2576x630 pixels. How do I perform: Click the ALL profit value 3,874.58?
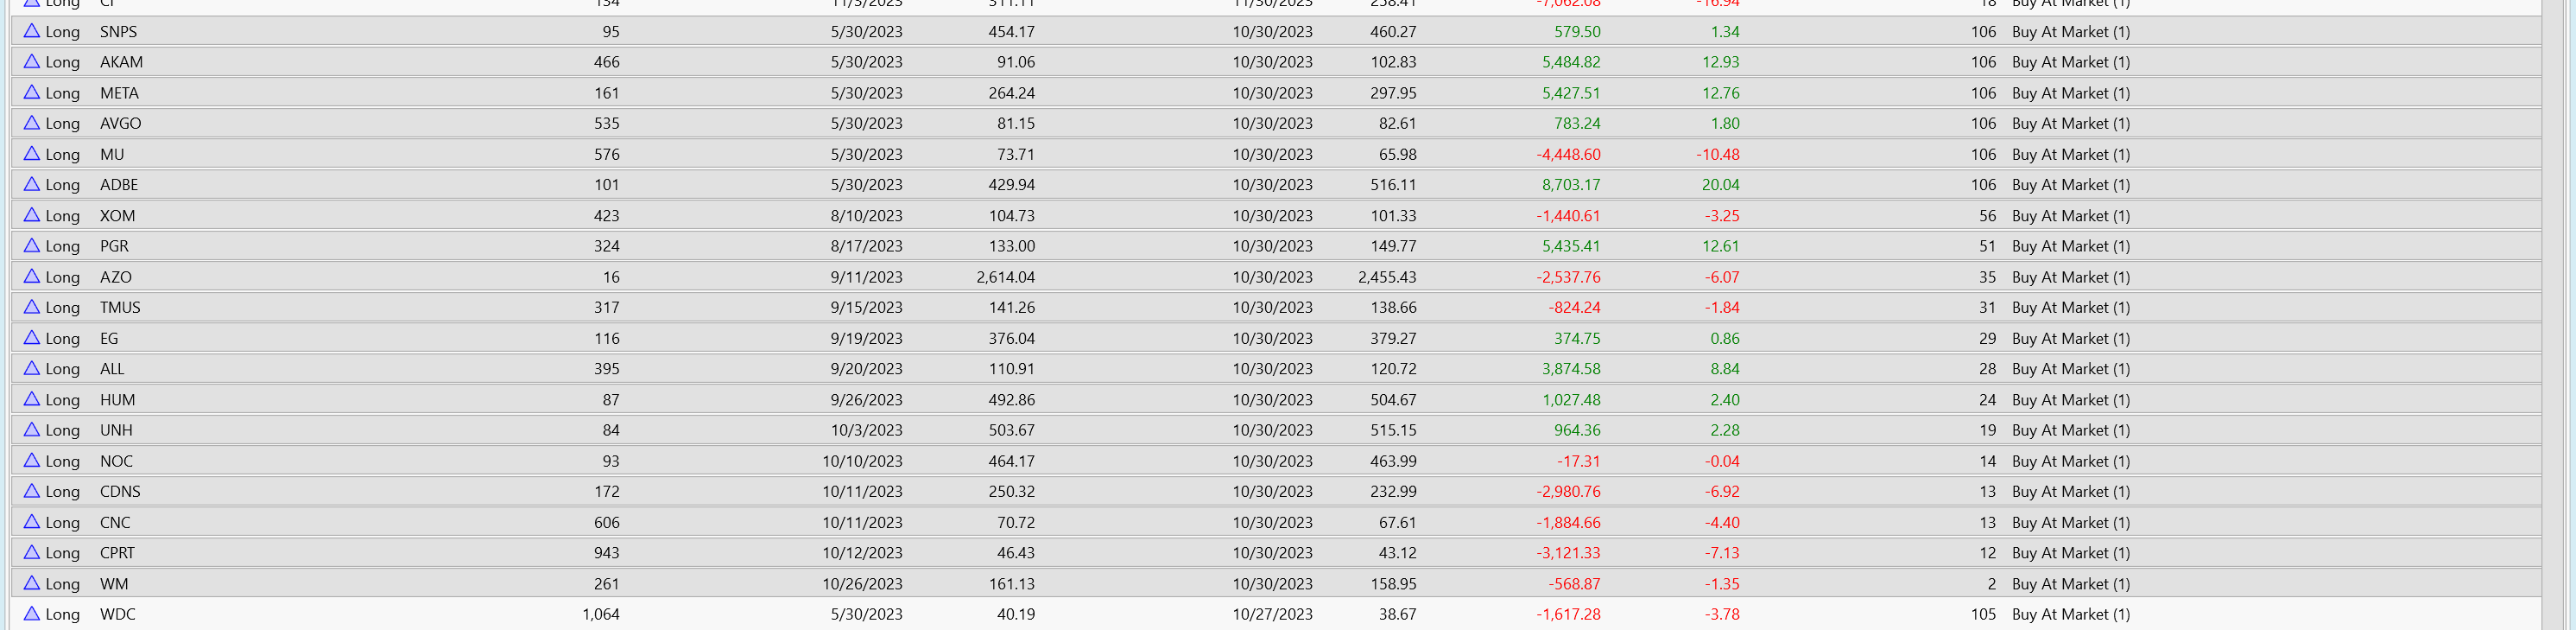tap(1571, 369)
